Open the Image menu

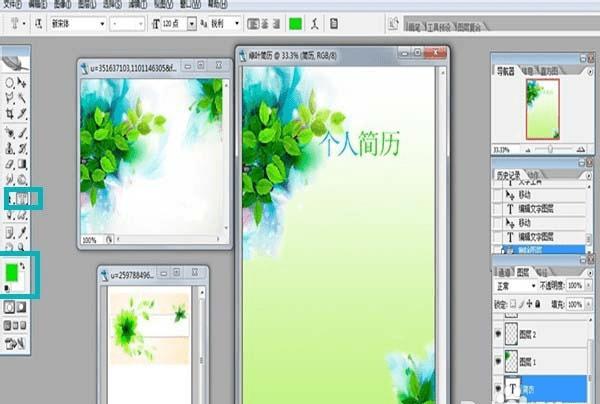[x=61, y=4]
